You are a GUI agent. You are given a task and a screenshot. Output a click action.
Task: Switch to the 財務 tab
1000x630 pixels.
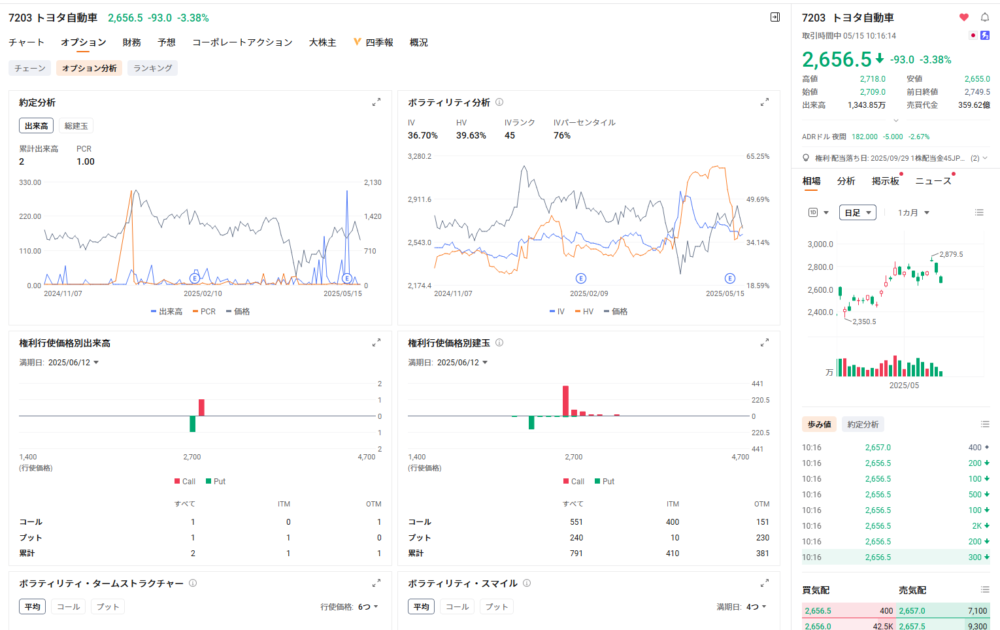131,43
